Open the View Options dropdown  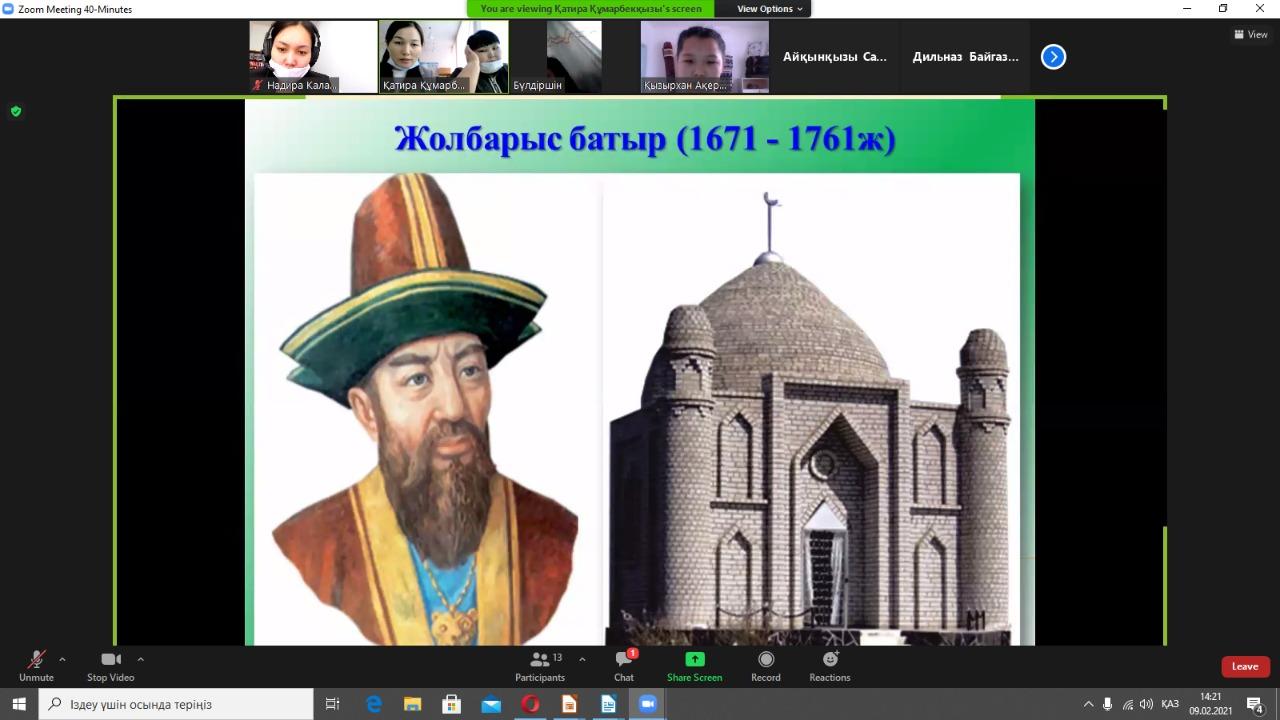pos(769,9)
